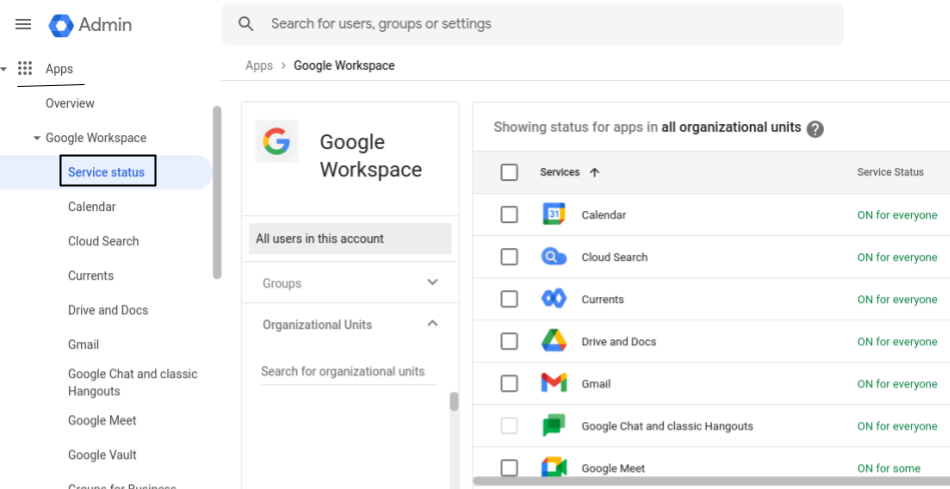Click the Calendar app icon in table
The height and width of the screenshot is (489, 950).
pos(554,215)
